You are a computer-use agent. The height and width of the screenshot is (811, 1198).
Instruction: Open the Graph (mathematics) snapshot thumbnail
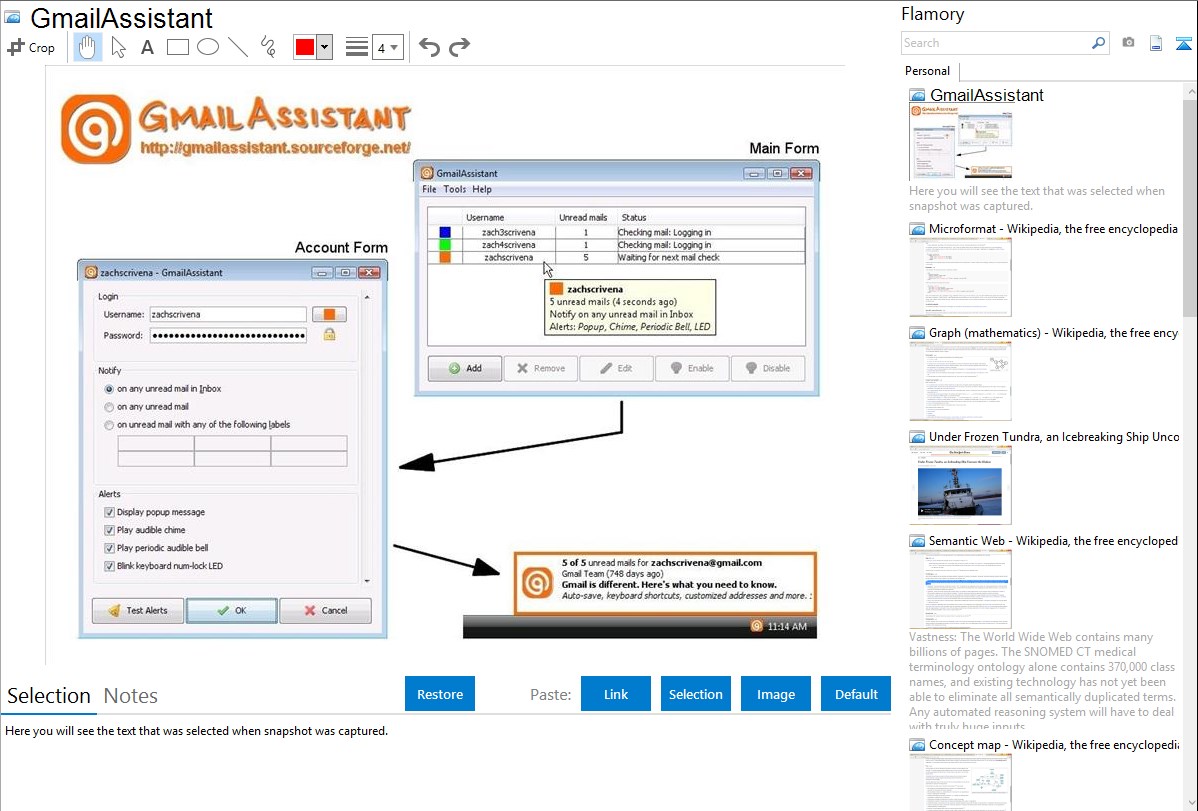click(960, 381)
